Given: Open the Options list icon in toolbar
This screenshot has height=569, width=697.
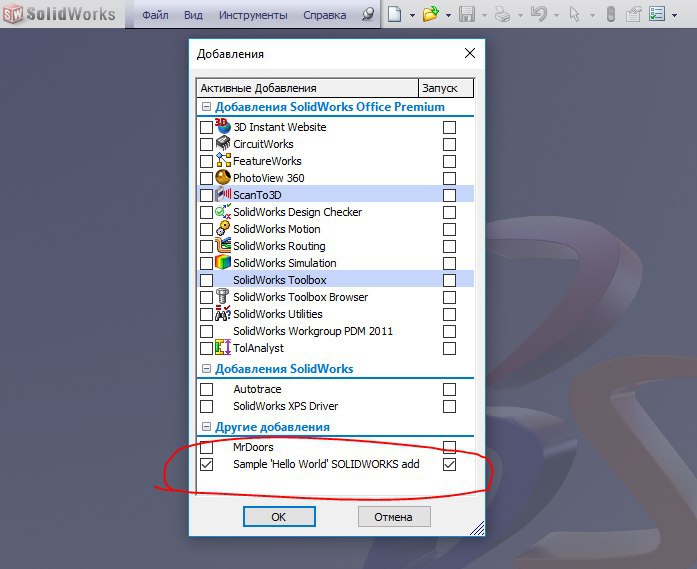Looking at the screenshot, I should [x=657, y=14].
